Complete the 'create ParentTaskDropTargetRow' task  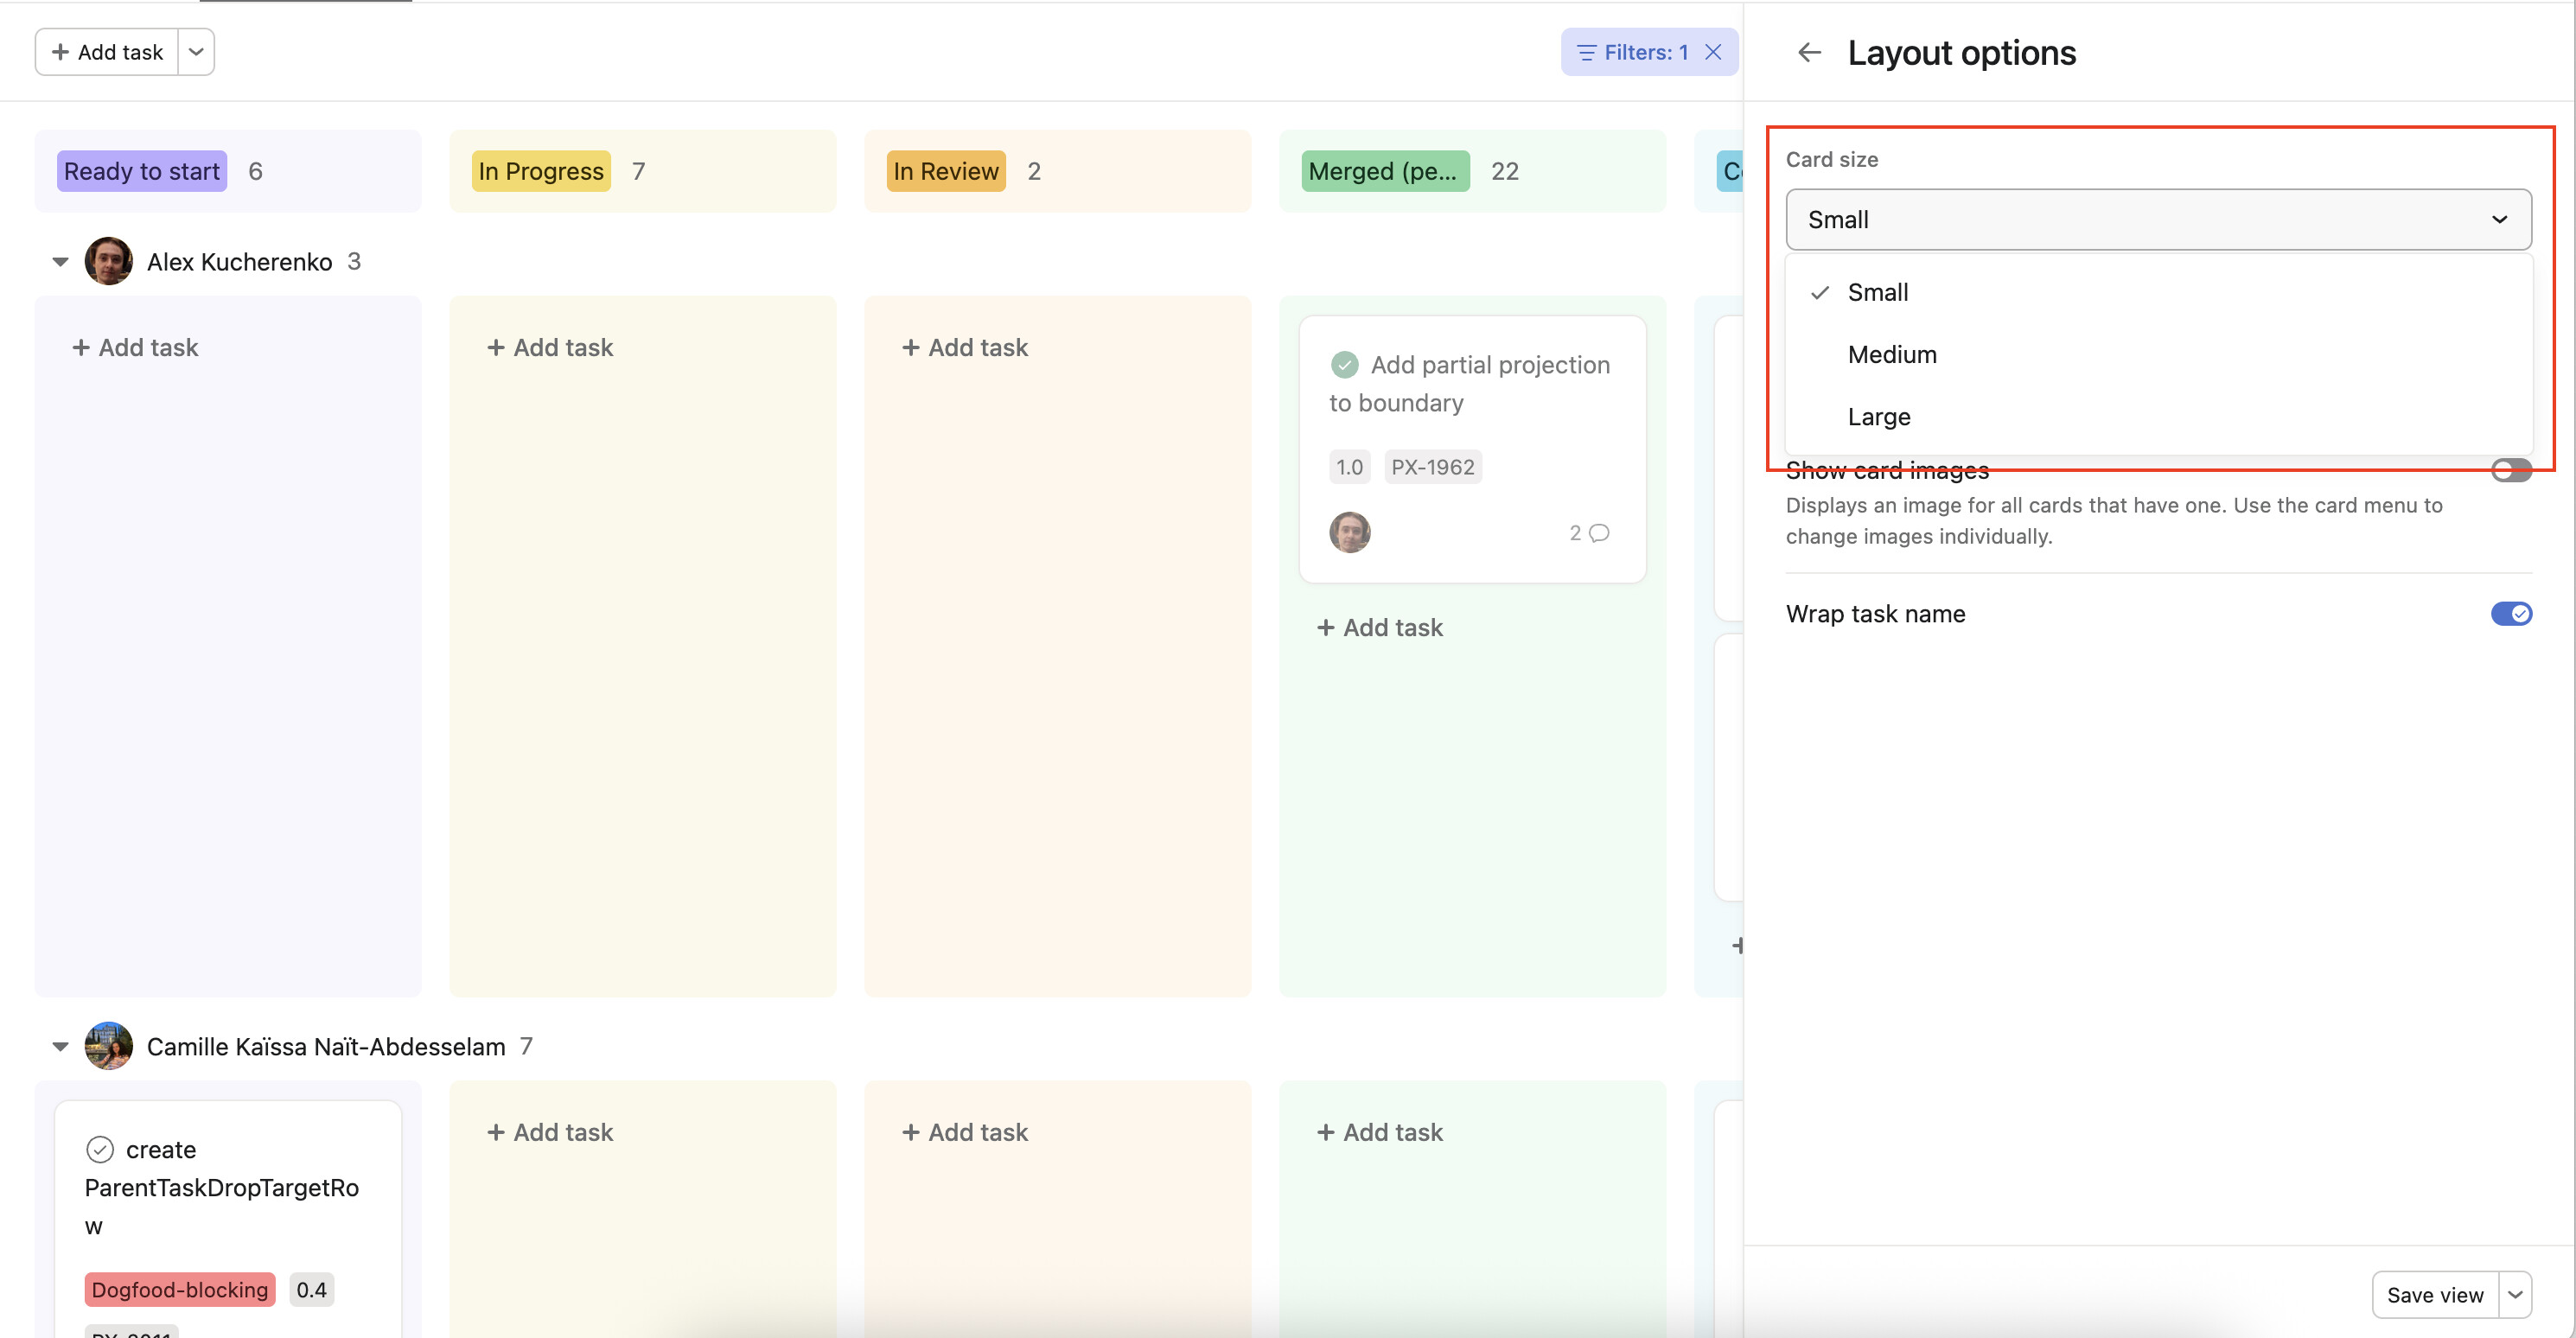coord(100,1150)
